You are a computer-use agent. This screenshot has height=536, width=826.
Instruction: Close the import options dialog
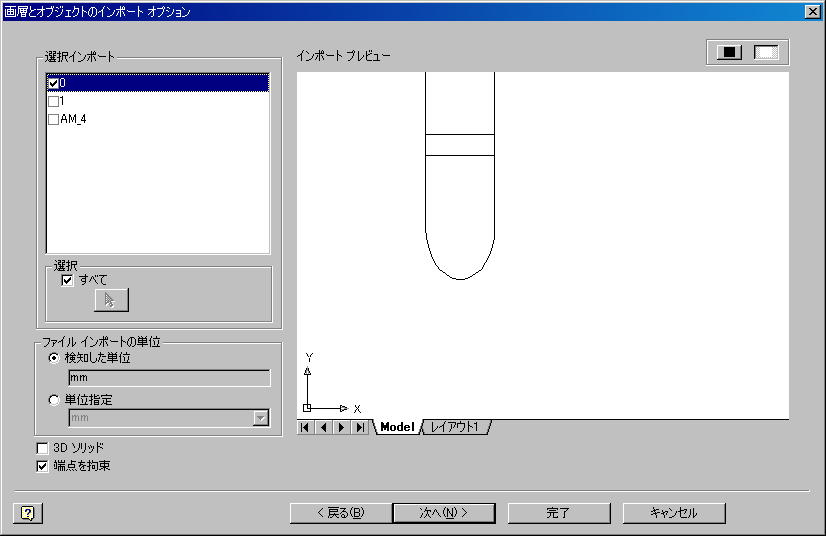[813, 12]
